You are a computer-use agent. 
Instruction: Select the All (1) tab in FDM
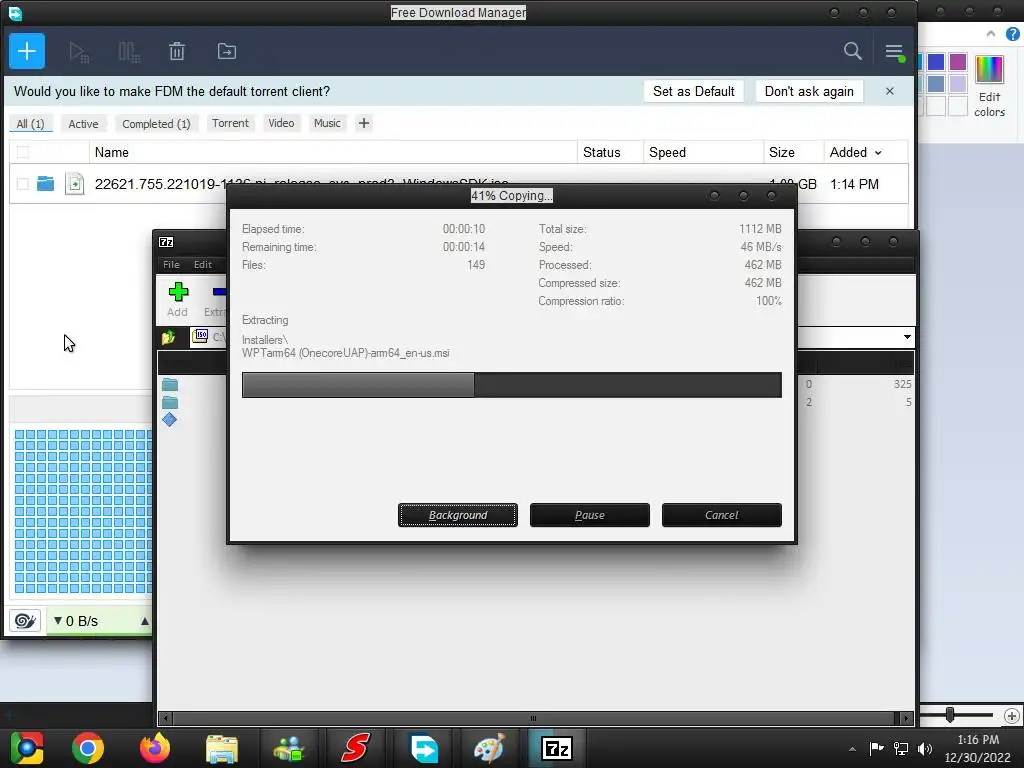click(30, 123)
